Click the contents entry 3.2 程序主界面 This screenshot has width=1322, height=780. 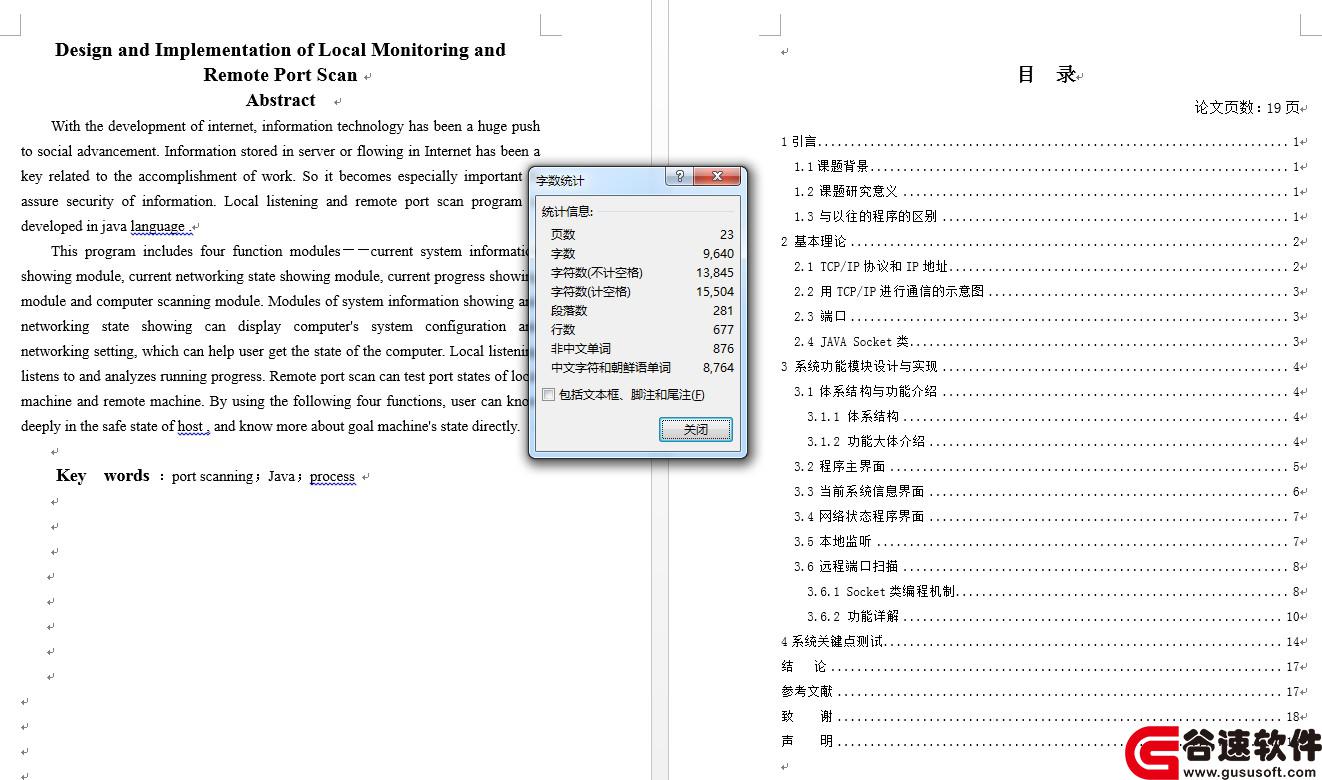[1047, 467]
